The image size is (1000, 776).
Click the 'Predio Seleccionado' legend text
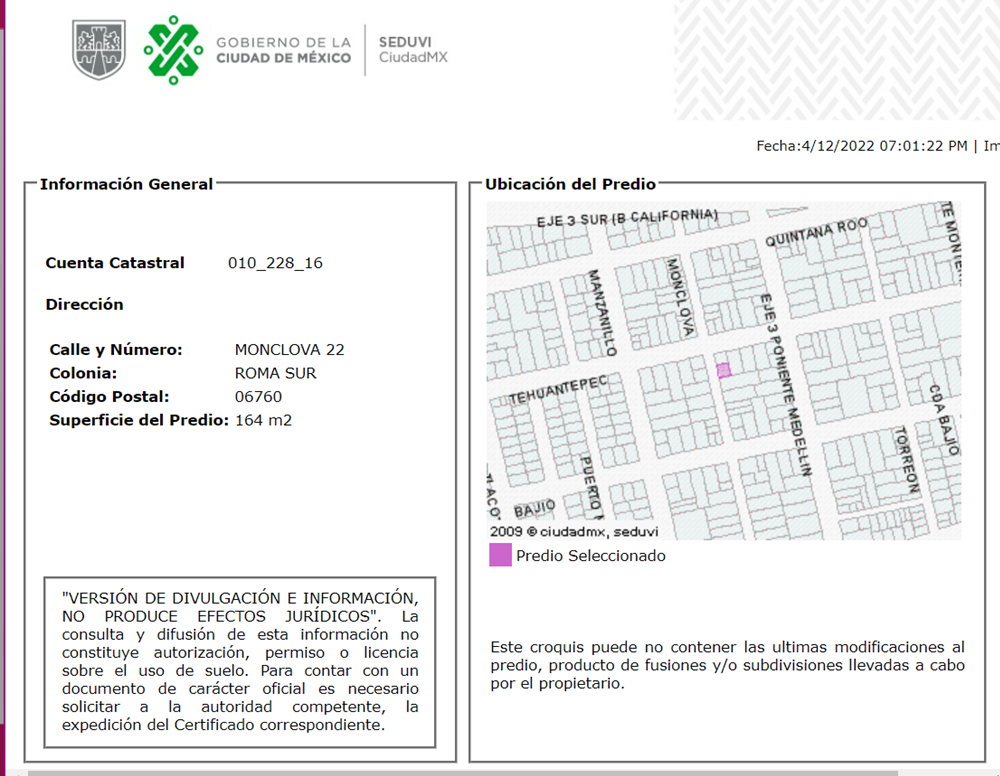click(591, 555)
